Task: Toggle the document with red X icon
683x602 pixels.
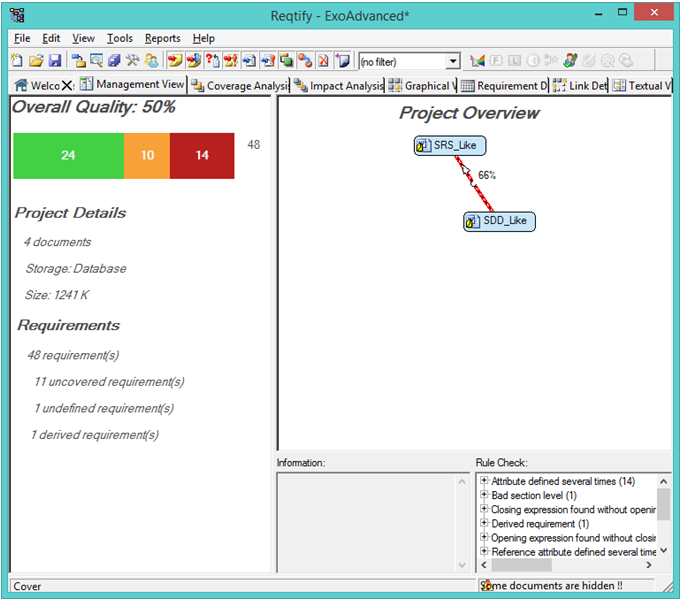Action: 323,60
